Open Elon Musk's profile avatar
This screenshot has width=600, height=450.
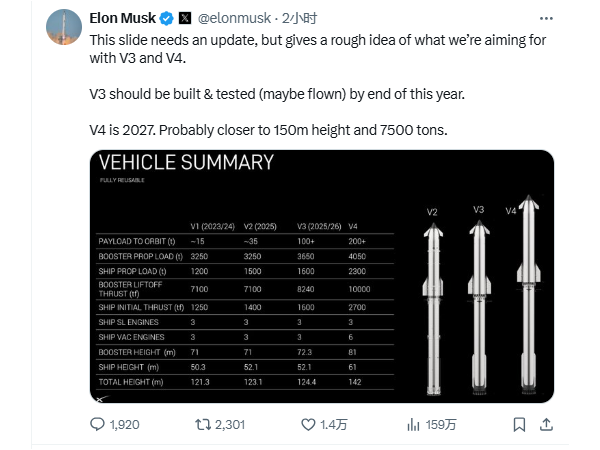click(x=64, y=27)
